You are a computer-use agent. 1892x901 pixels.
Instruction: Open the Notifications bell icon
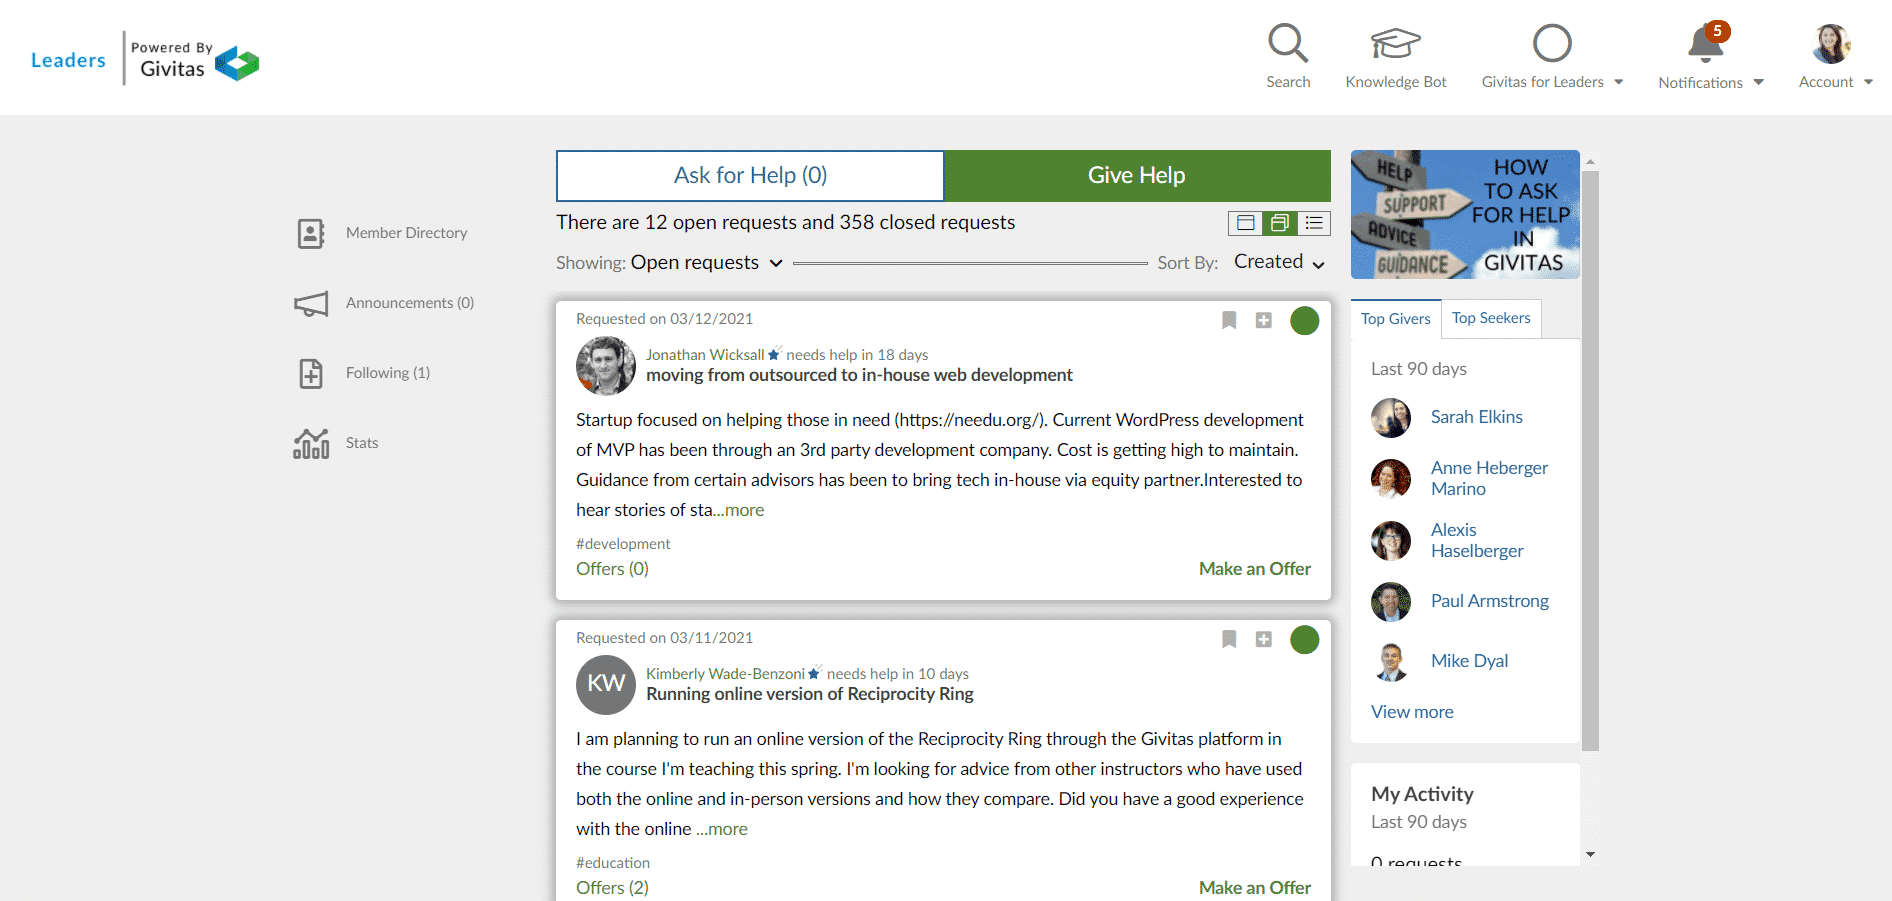(x=1707, y=44)
